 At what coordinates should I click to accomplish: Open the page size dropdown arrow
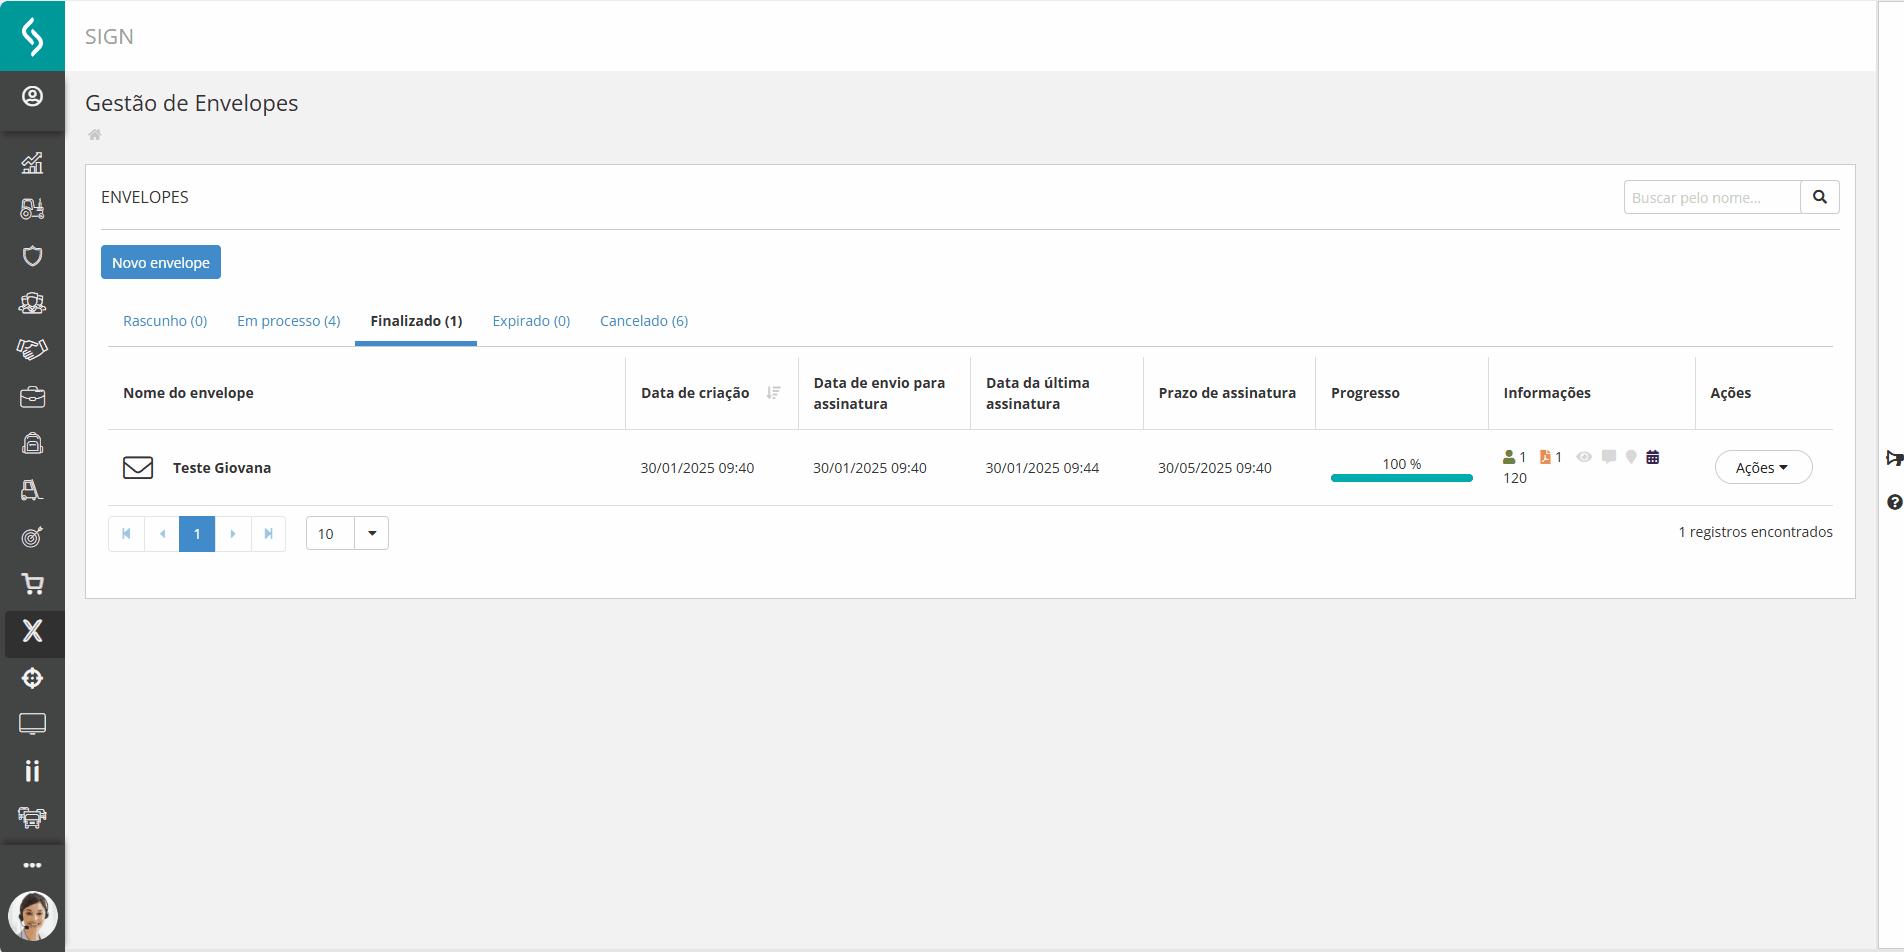click(372, 533)
